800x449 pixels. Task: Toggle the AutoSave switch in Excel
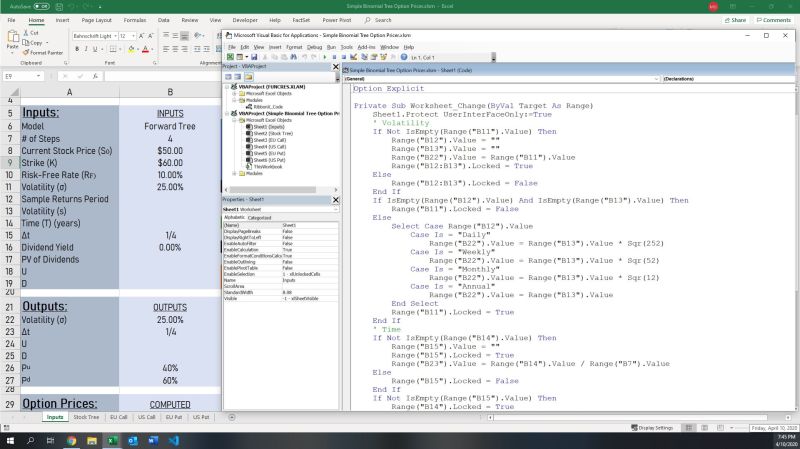tap(41, 7)
